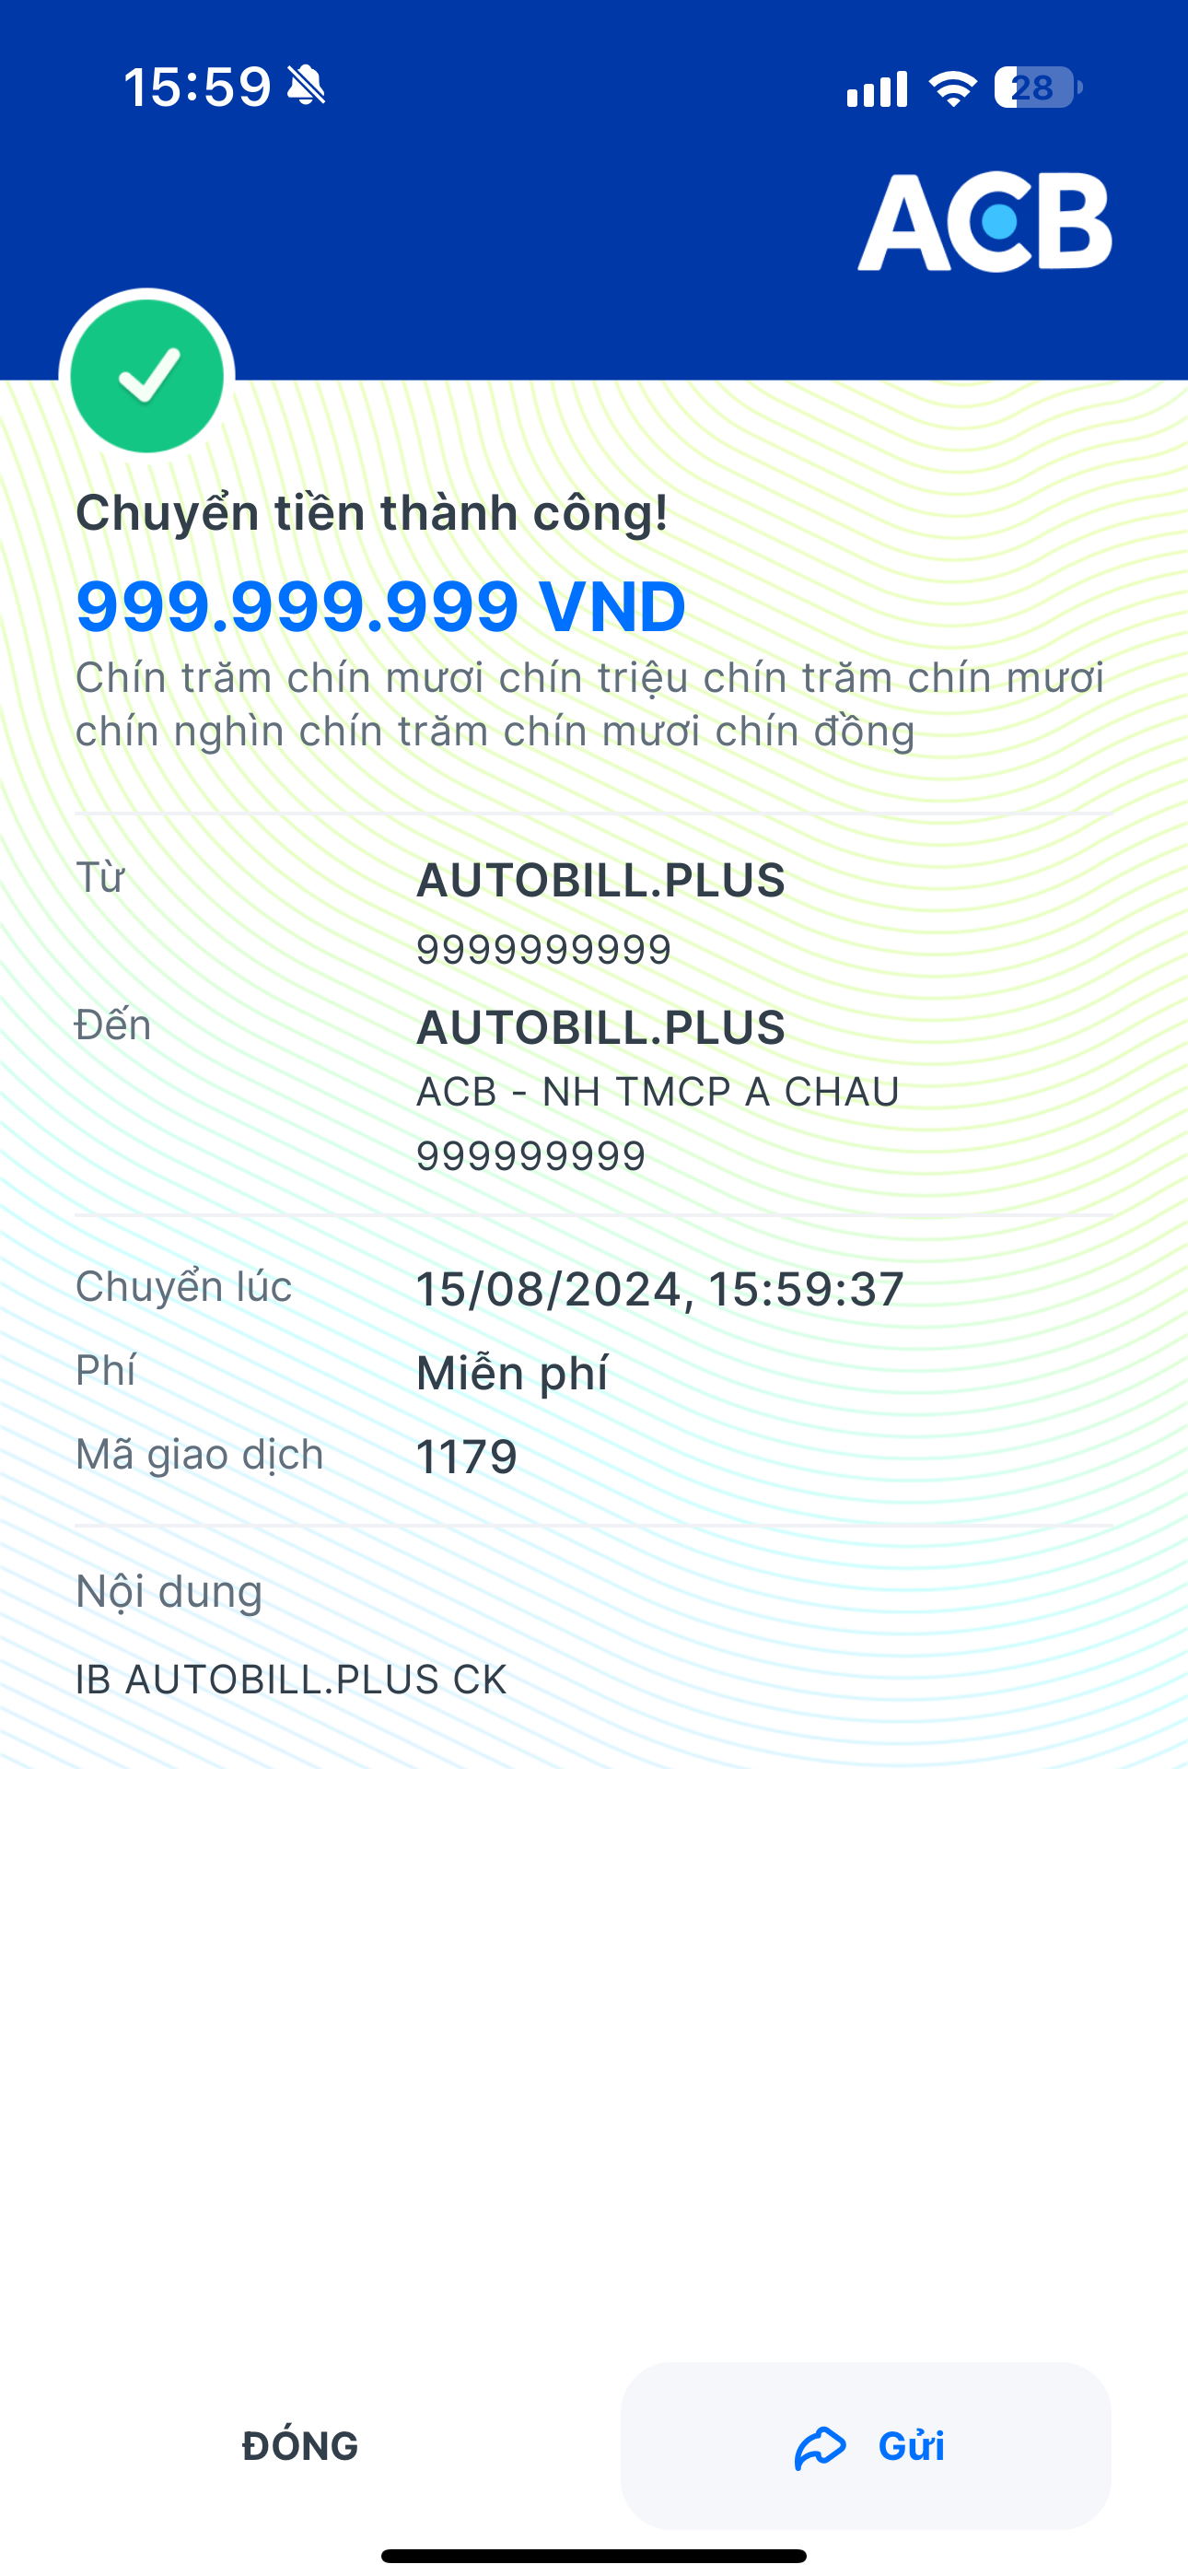Select the recipient account number 999999999
The width and height of the screenshot is (1188, 2576).
[531, 1156]
